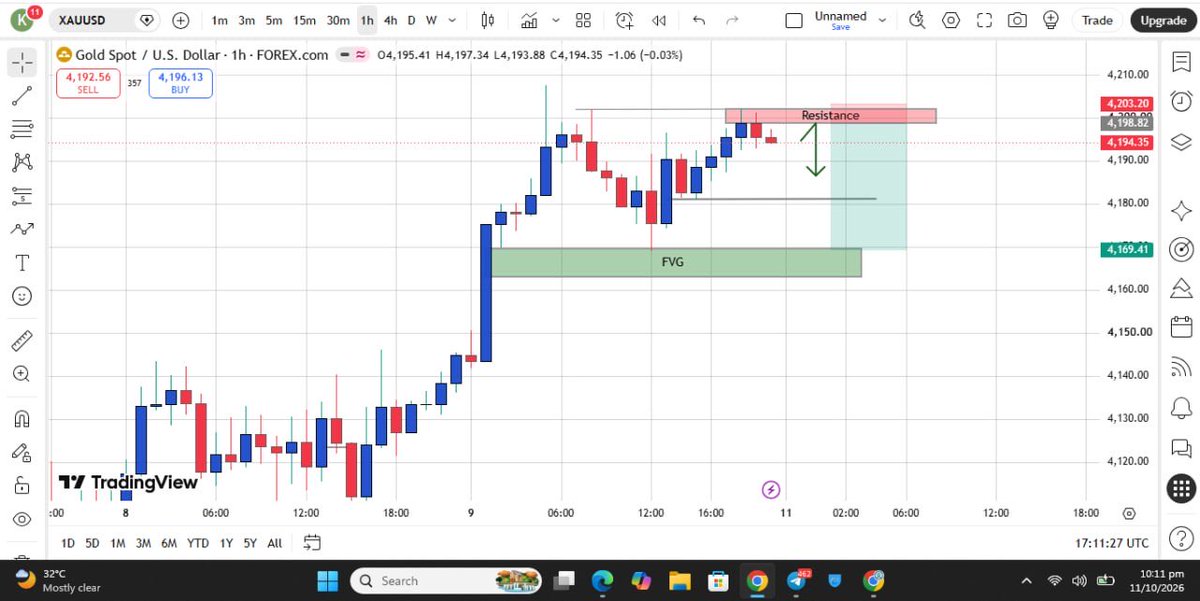Screen dimensions: 1200x601
Task: Switch to the 15m timeframe
Action: pyautogui.click(x=305, y=20)
